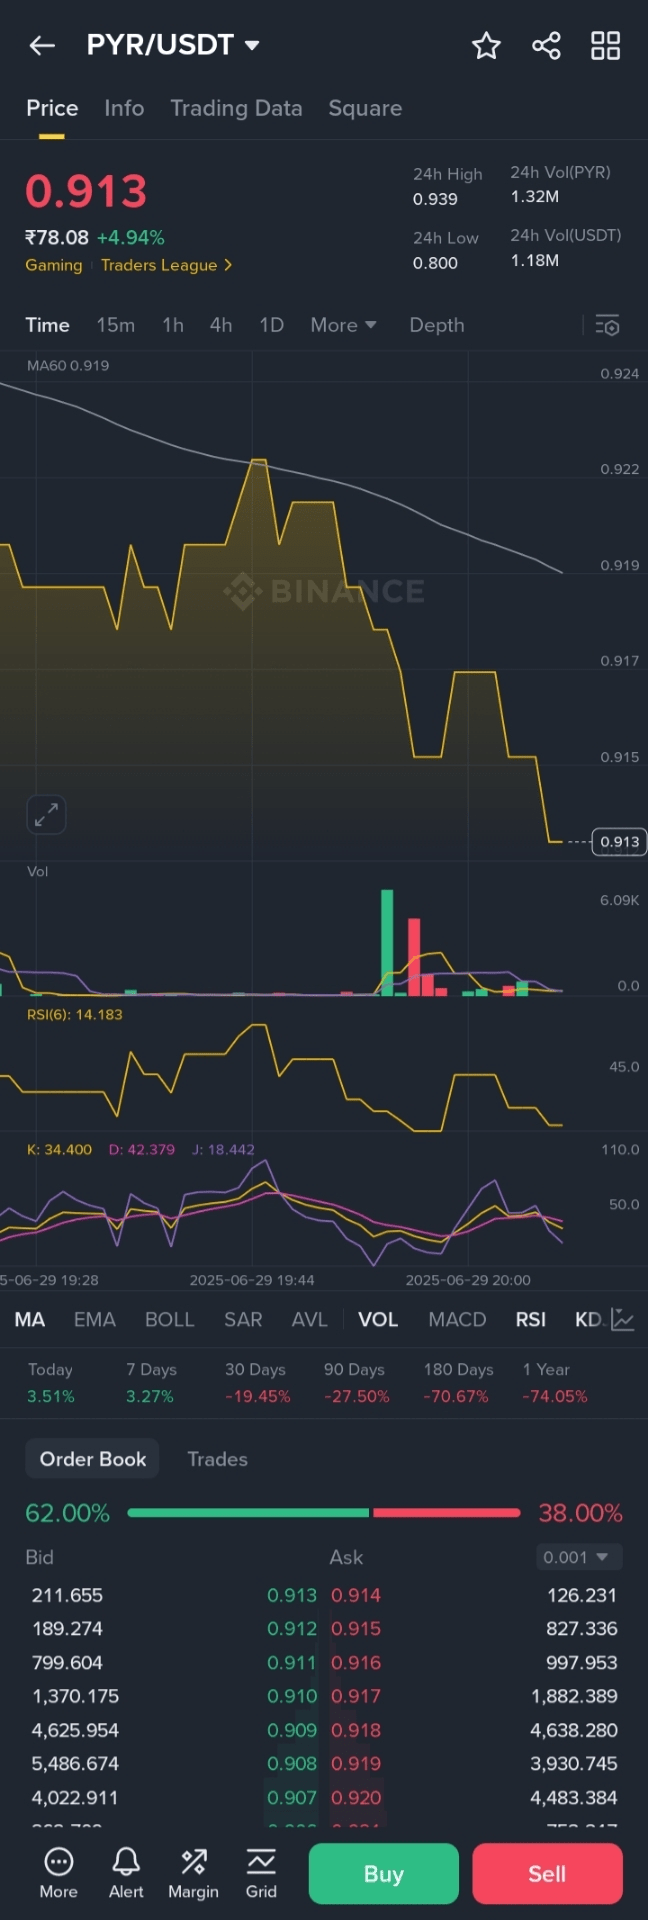Tap the 24h Low value 0.800
The image size is (648, 1920).
coord(435,263)
